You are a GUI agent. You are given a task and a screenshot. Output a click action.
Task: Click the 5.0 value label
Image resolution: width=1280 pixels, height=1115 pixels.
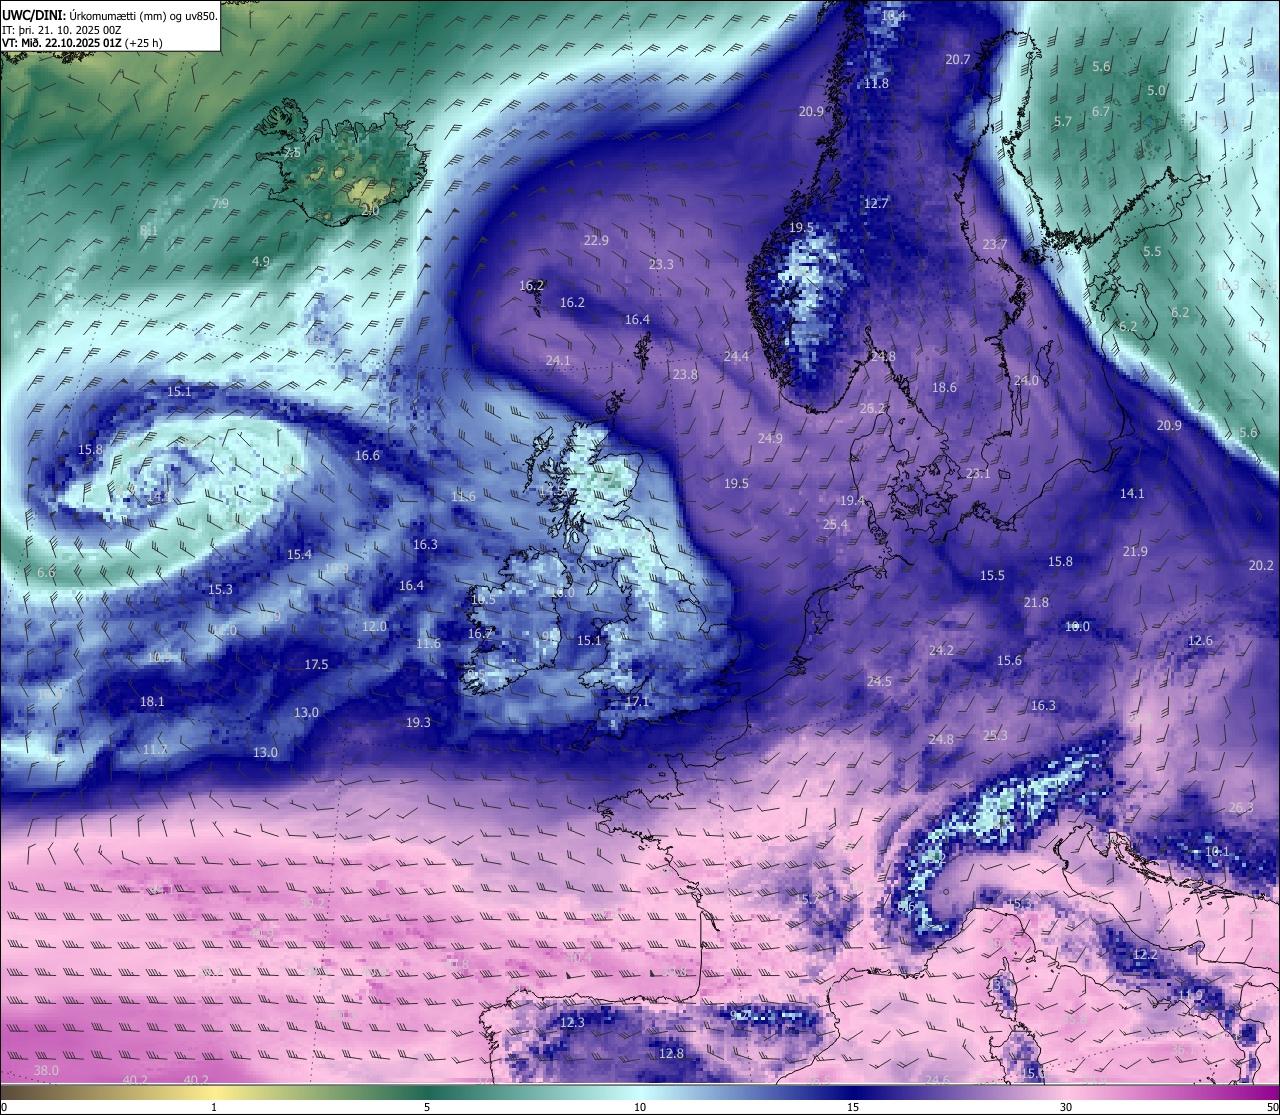(x=1156, y=91)
